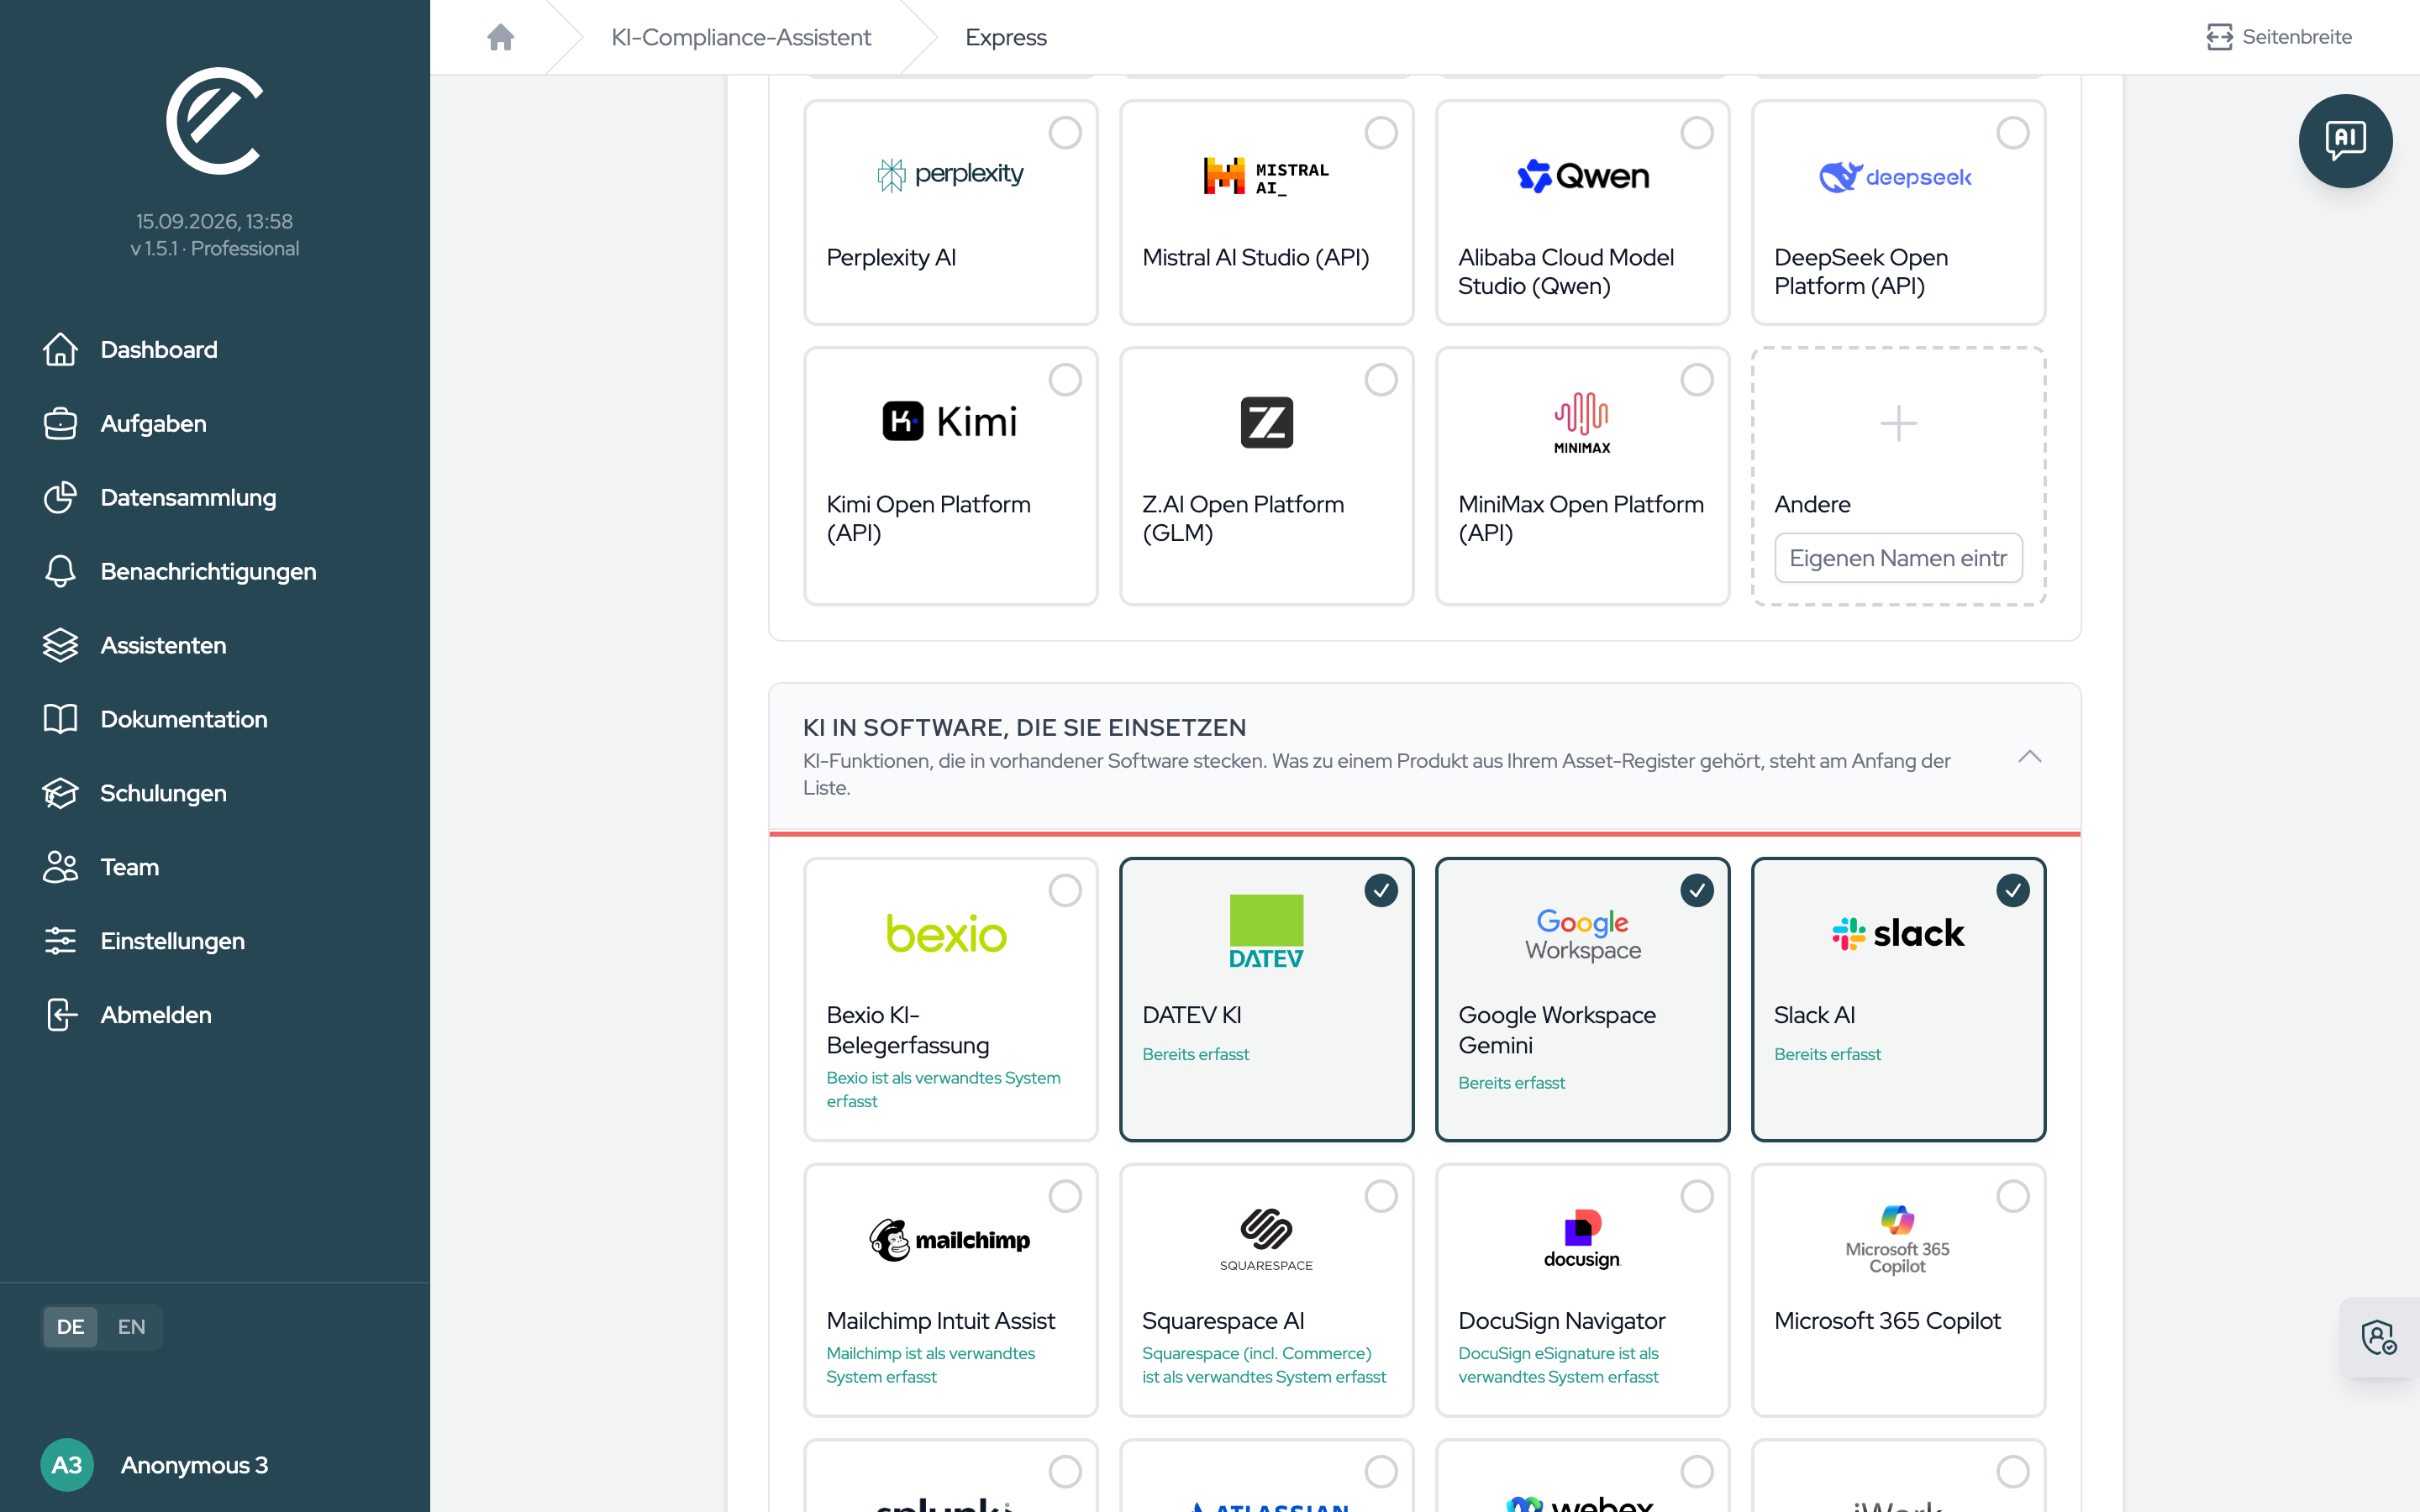Viewport: 2420px width, 1512px height.
Task: Select the DeepSeek Open Platform radio
Action: 2013,132
